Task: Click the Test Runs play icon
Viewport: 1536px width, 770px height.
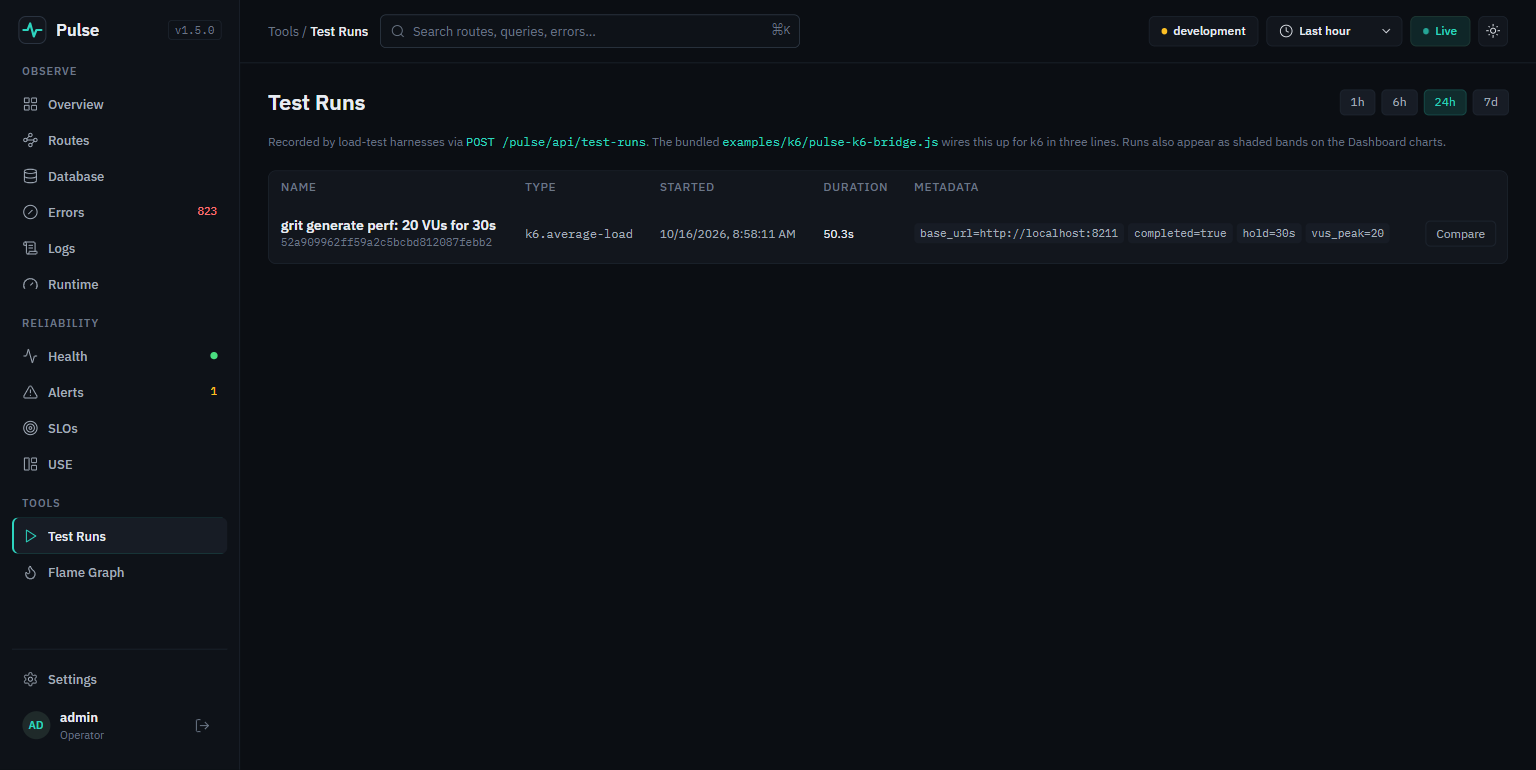Action: tap(30, 536)
